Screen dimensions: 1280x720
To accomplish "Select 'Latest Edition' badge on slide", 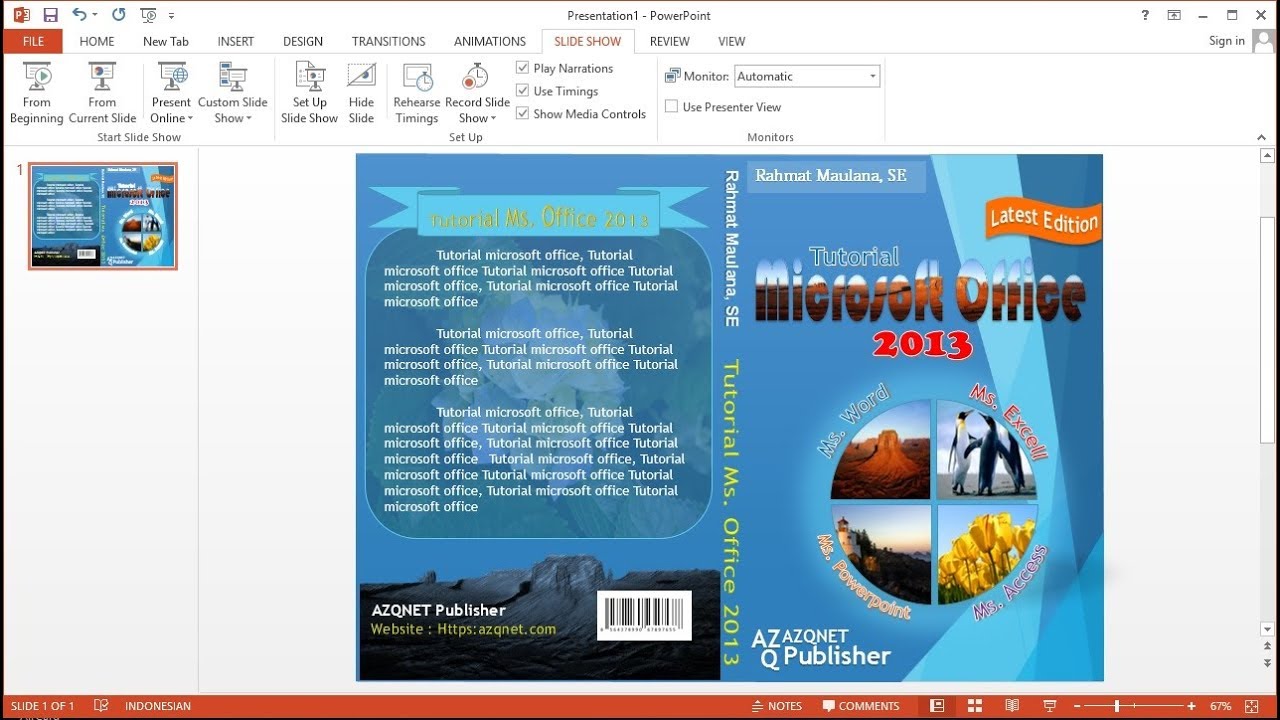I will [x=1043, y=218].
